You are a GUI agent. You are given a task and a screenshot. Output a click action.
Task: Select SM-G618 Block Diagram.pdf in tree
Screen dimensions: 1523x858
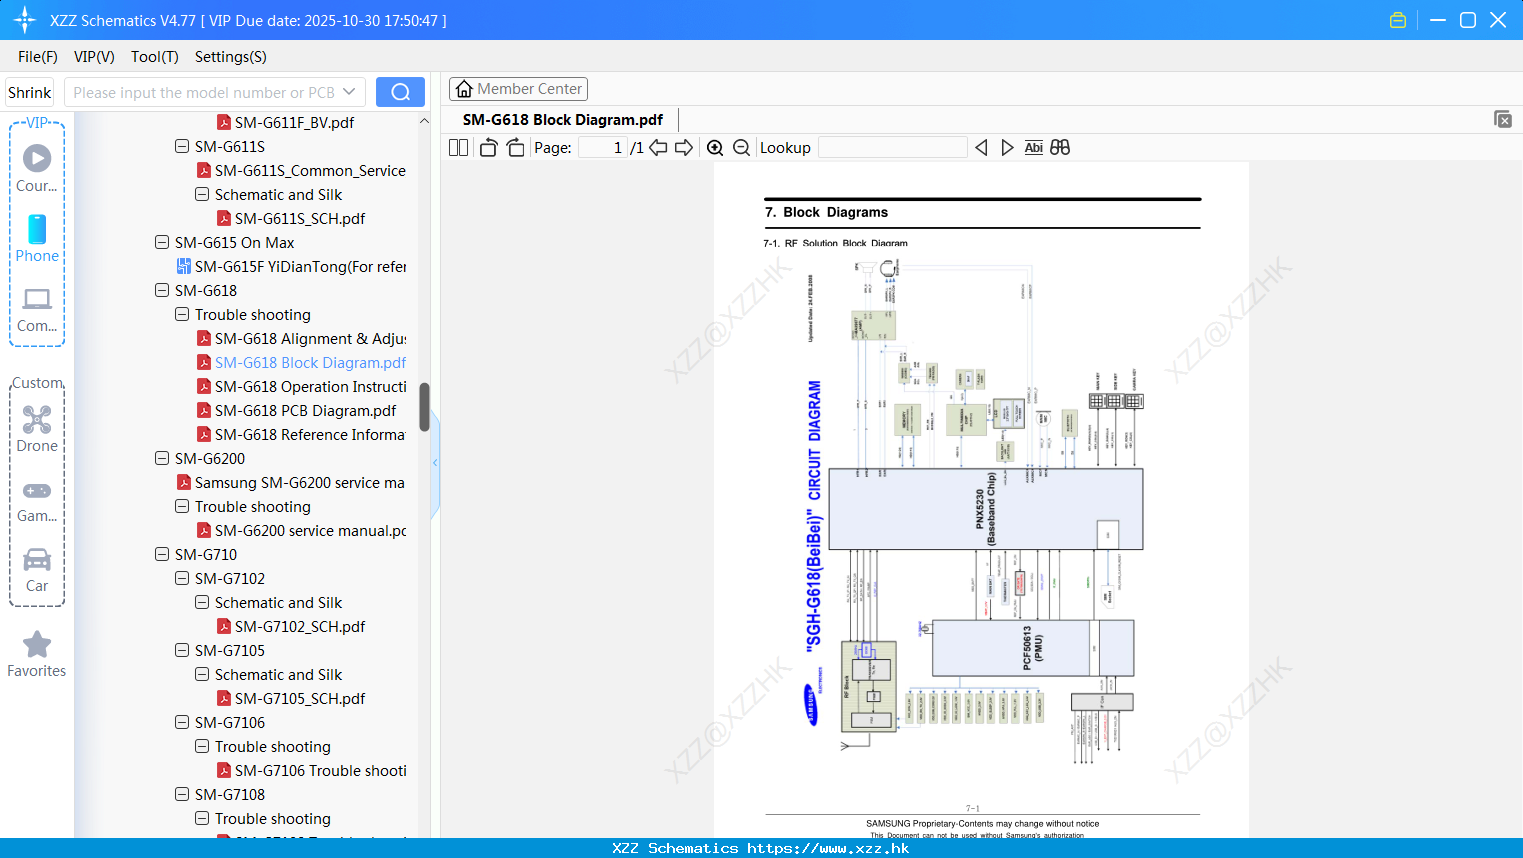tap(302, 362)
